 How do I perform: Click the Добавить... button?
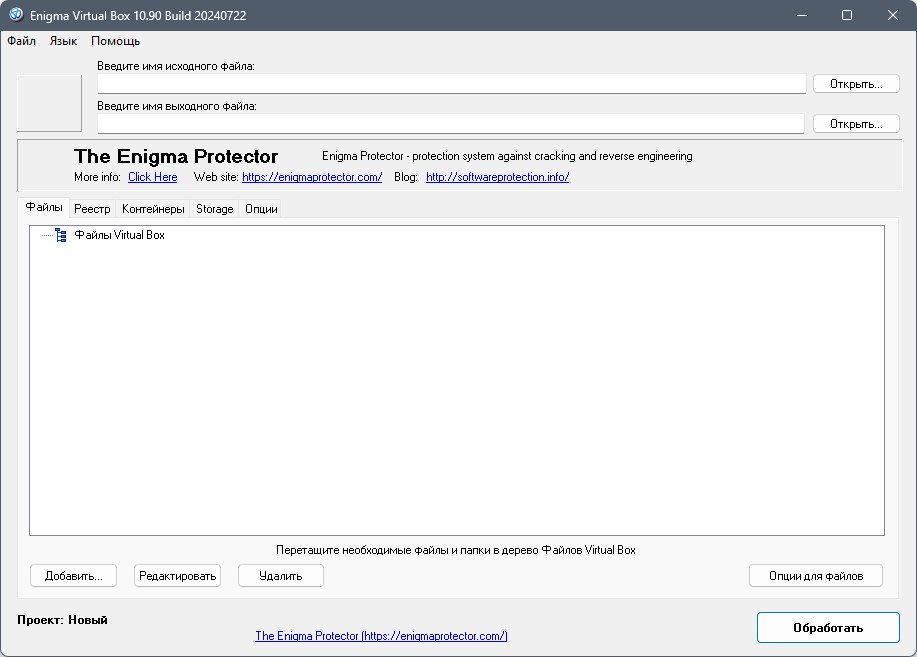click(74, 576)
